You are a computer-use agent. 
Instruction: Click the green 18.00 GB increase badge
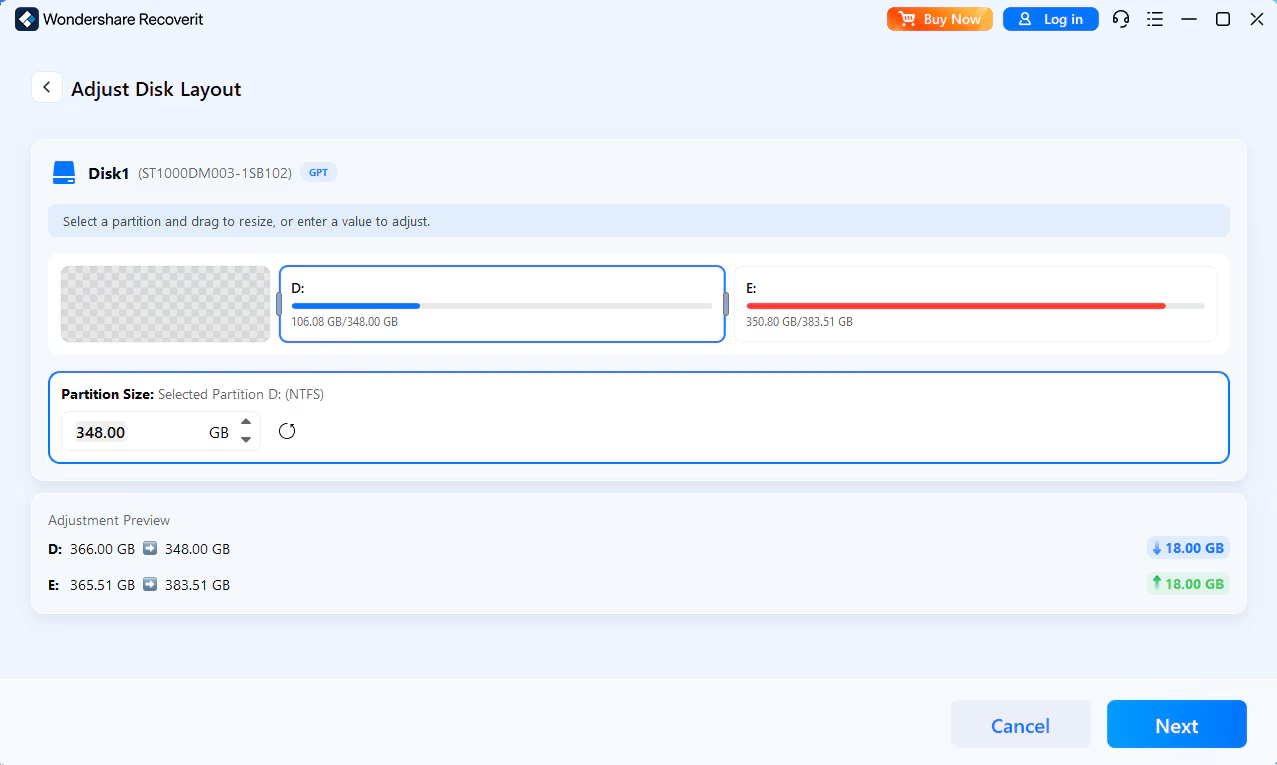click(1188, 584)
